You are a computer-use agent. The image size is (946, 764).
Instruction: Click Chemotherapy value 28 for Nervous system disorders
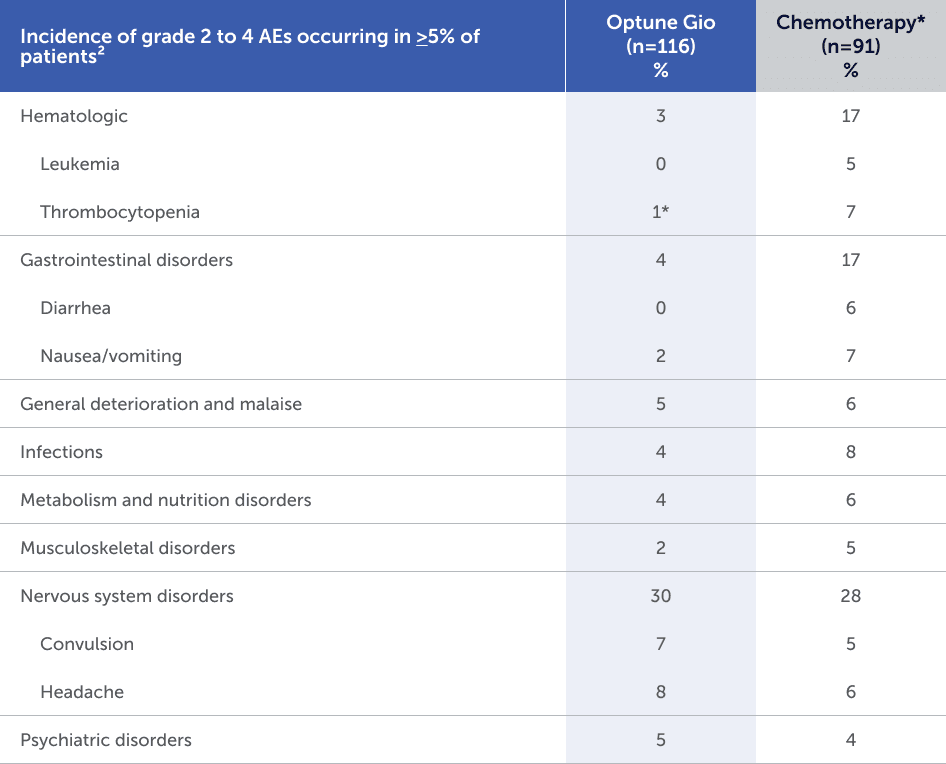(x=850, y=596)
